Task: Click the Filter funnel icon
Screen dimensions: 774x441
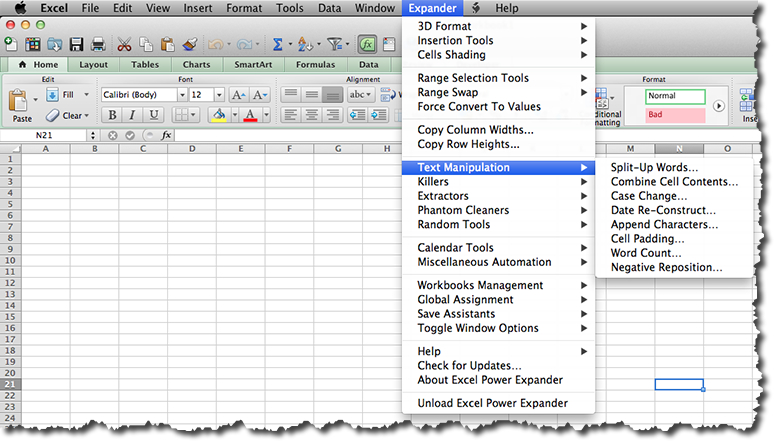Action: (x=335, y=44)
